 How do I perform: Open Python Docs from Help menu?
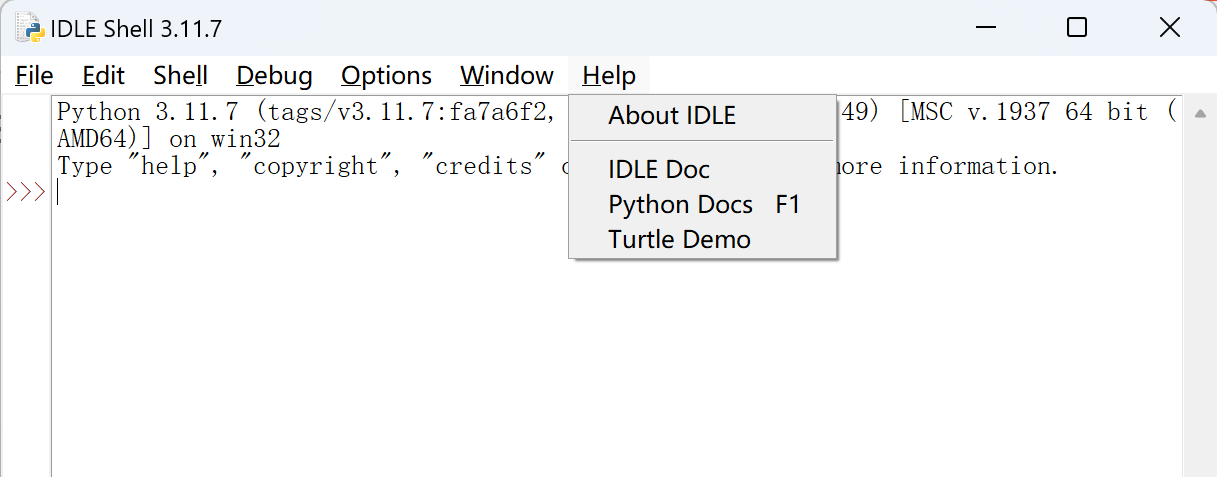(x=702, y=205)
